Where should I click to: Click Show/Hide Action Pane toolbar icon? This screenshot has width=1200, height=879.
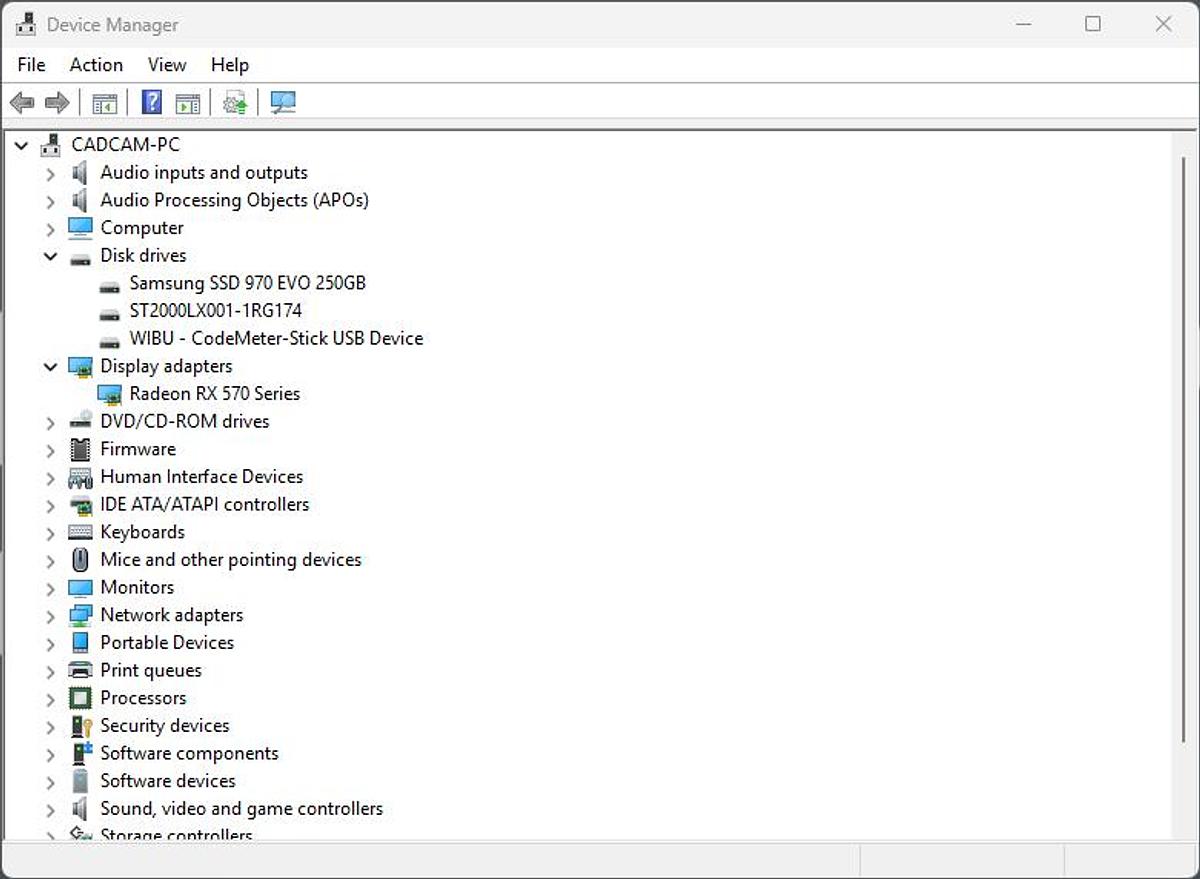(x=187, y=103)
